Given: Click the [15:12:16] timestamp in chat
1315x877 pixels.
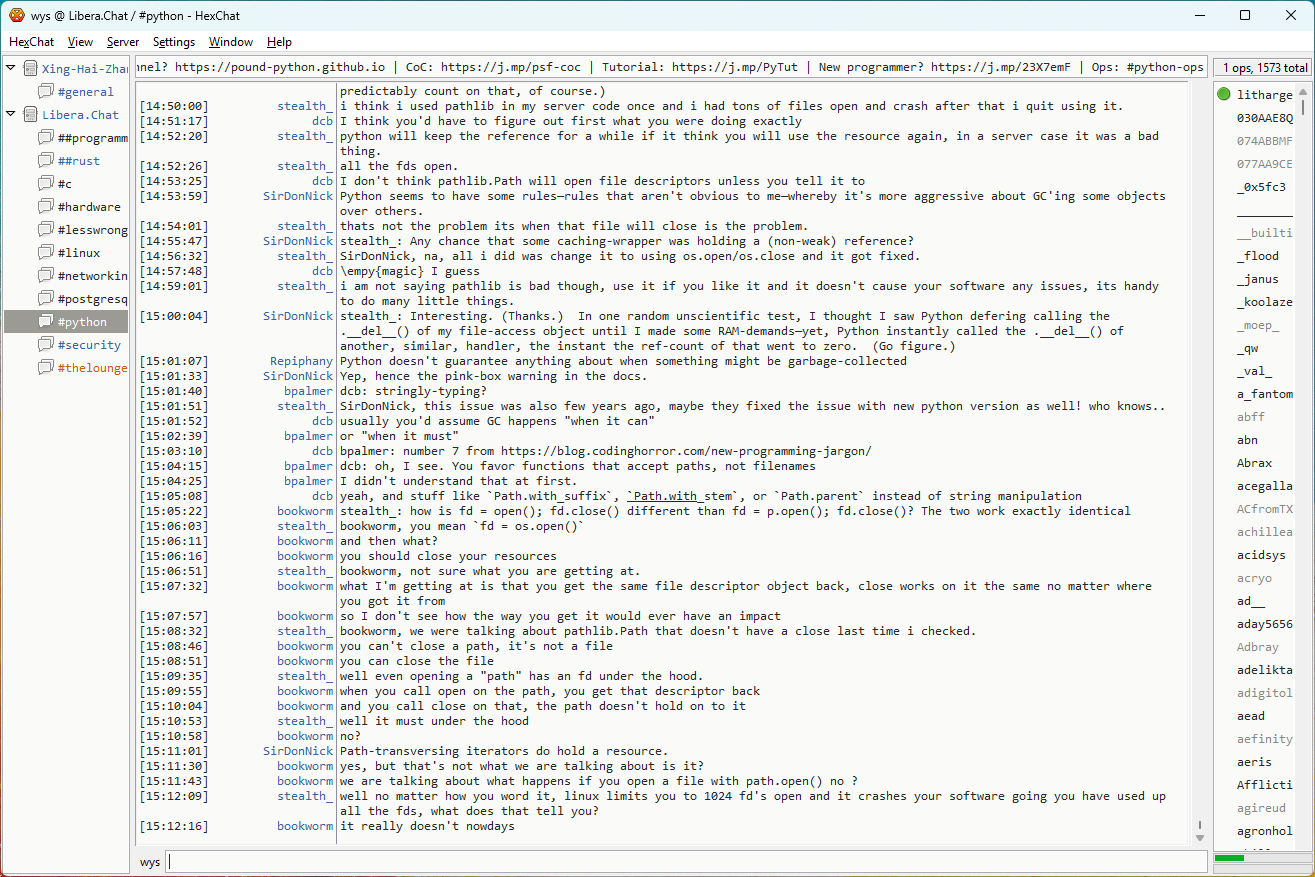Looking at the screenshot, I should point(174,826).
